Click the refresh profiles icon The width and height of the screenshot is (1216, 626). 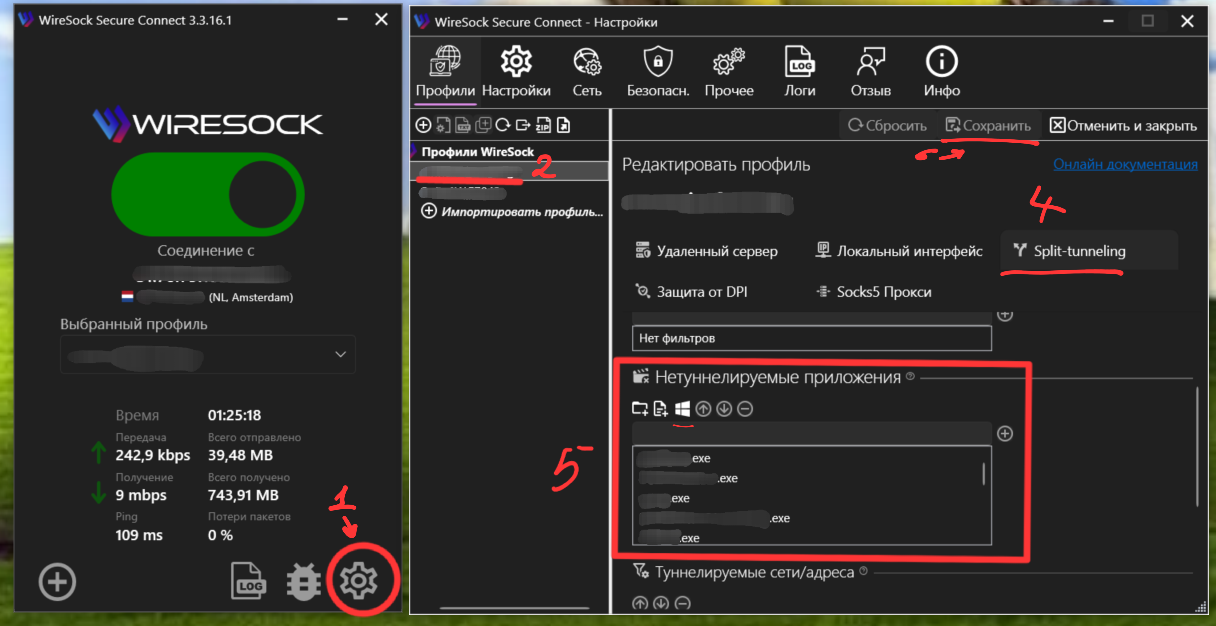(503, 125)
